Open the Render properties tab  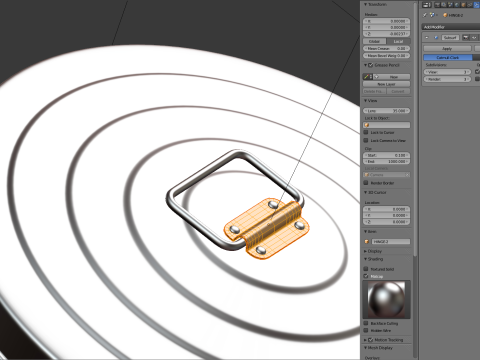tap(437, 5)
